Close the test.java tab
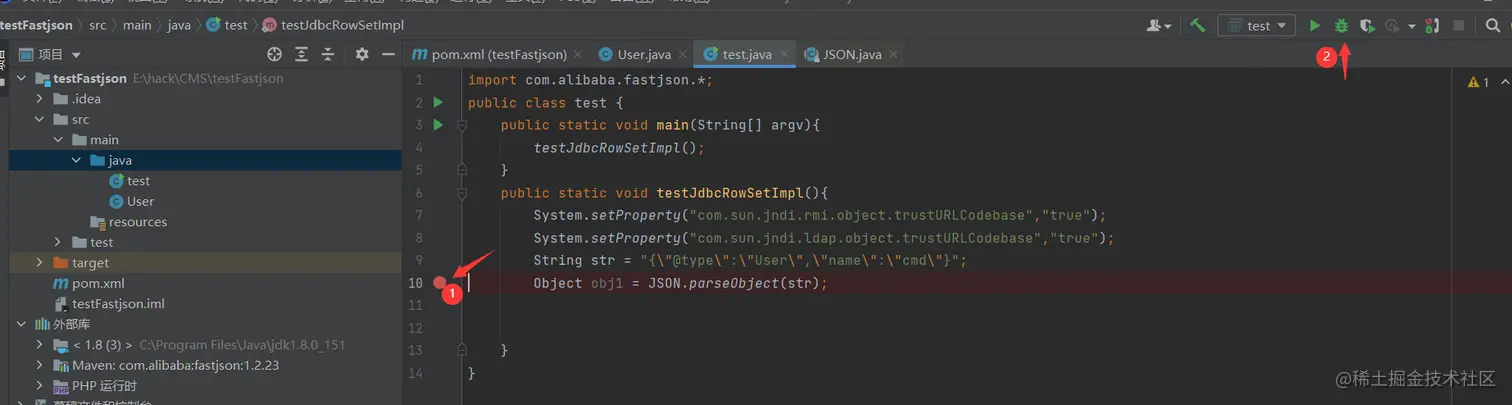This screenshot has height=405, width=1512. pyautogui.click(x=784, y=54)
